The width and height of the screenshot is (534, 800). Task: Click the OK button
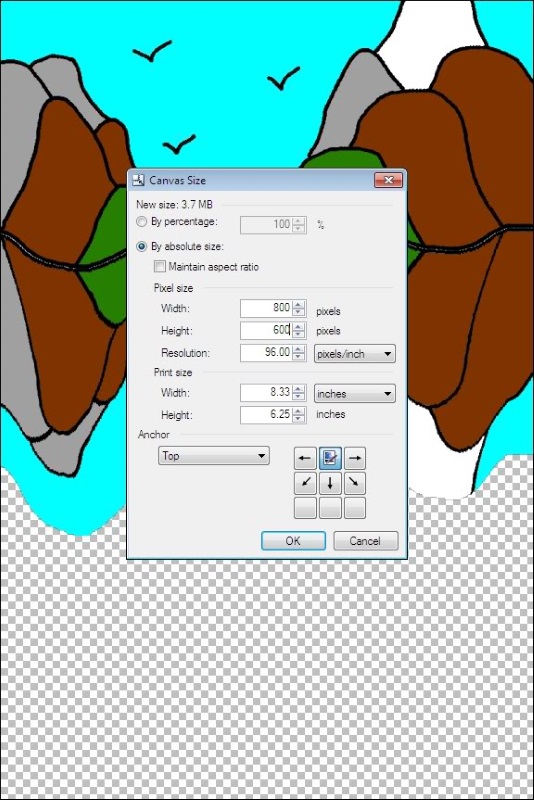point(293,541)
